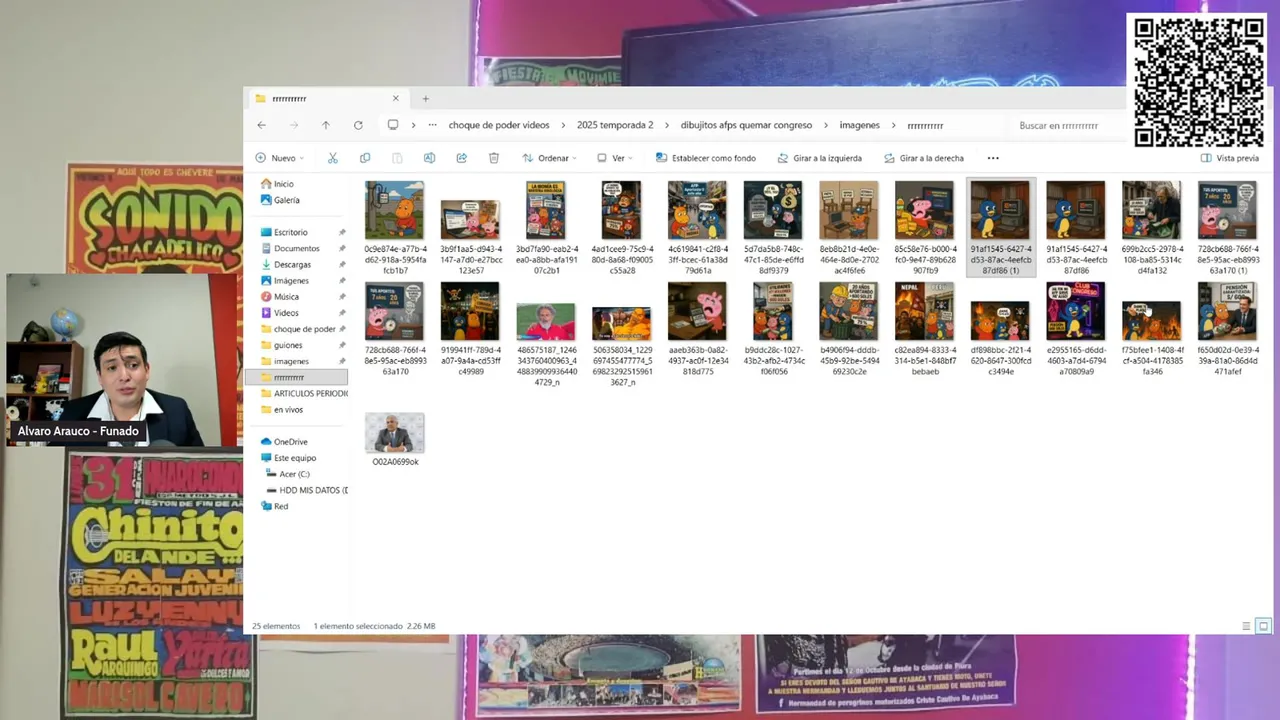The image size is (1280, 720).
Task: Open a new tab with the plus
Action: tap(425, 98)
